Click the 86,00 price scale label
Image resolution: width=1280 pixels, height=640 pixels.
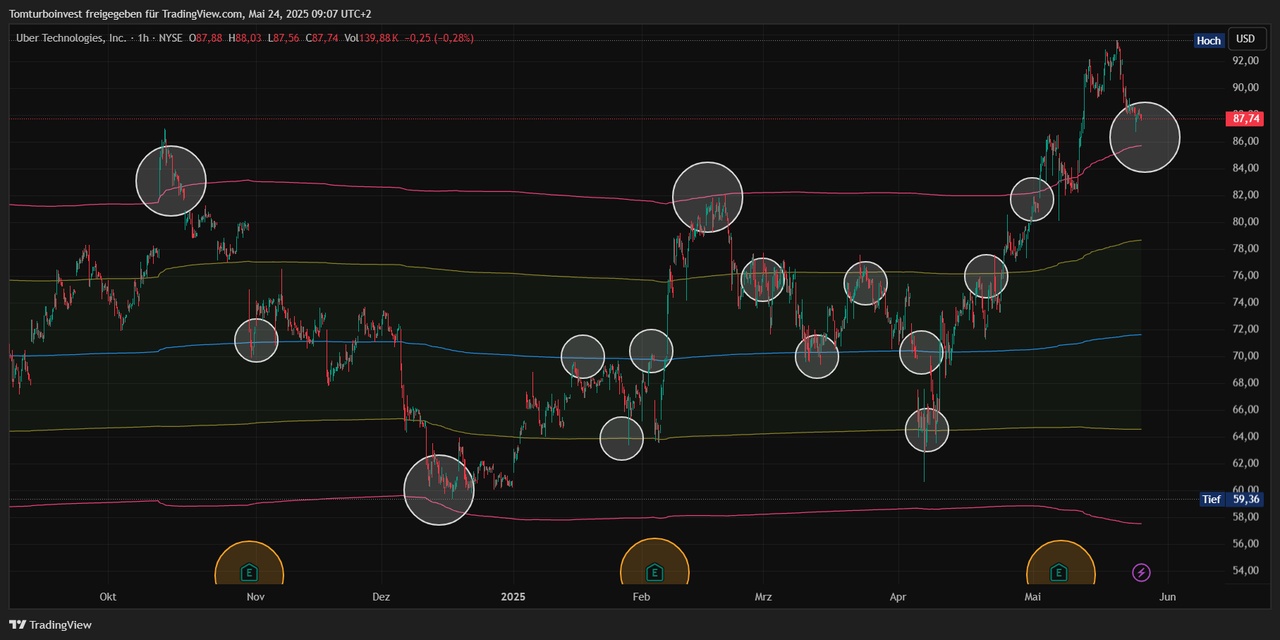point(1245,141)
